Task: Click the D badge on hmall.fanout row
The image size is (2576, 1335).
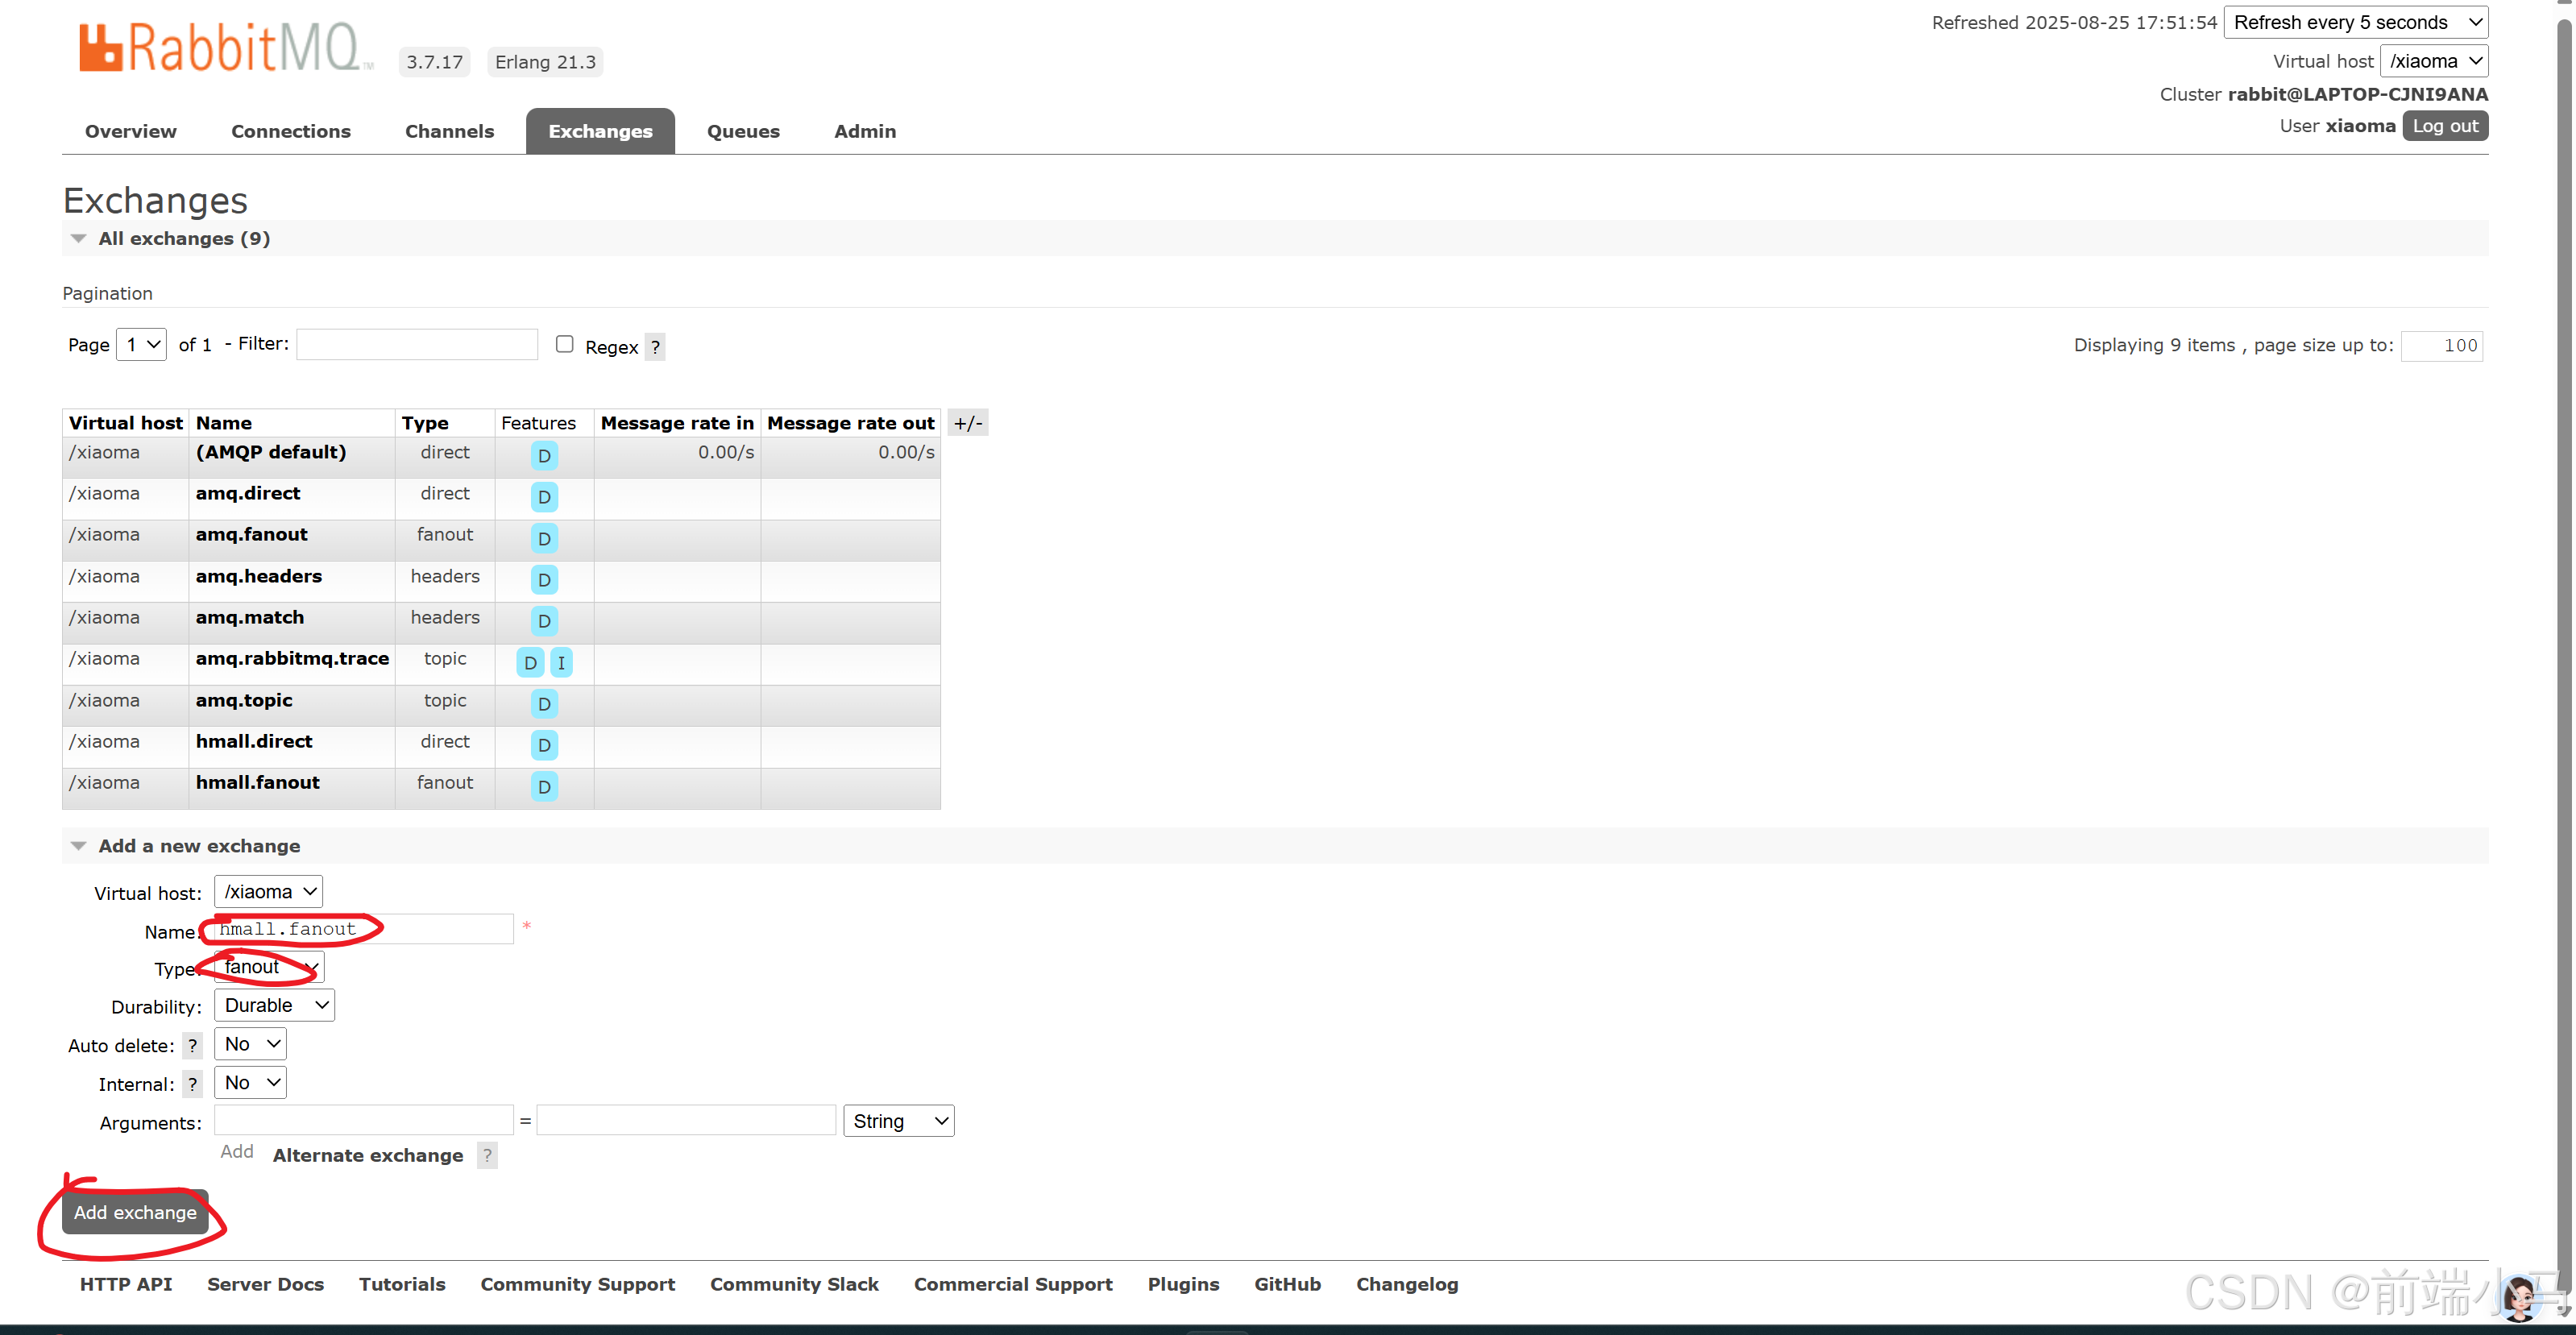Action: (x=544, y=786)
